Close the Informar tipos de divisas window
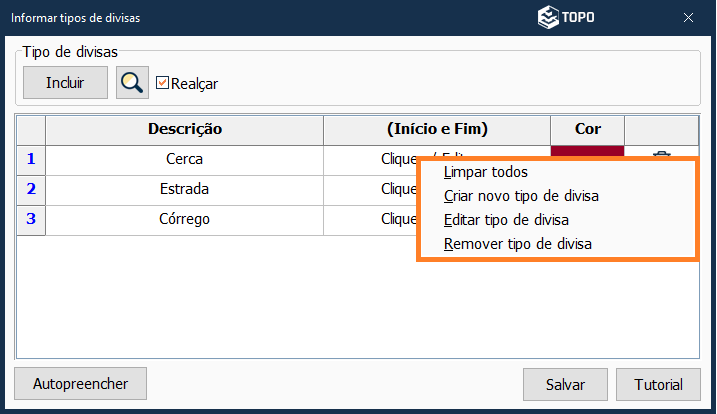The image size is (717, 414). [689, 17]
